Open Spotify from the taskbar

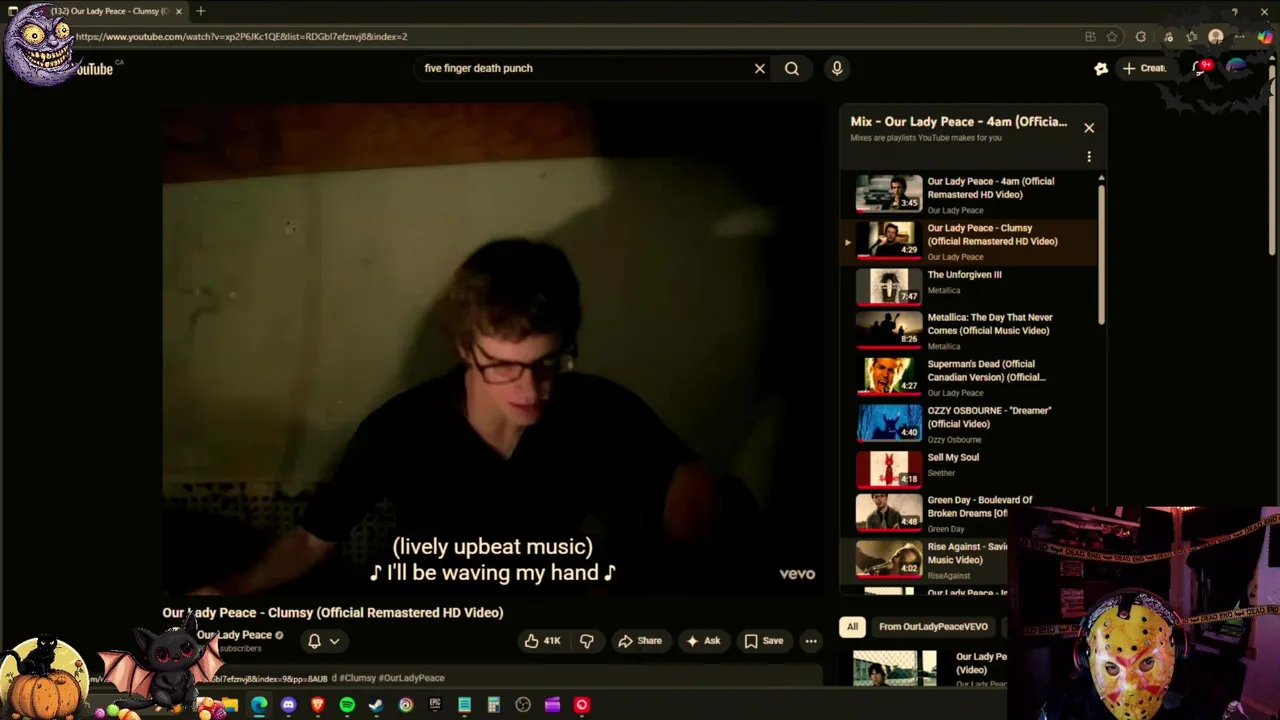(347, 705)
